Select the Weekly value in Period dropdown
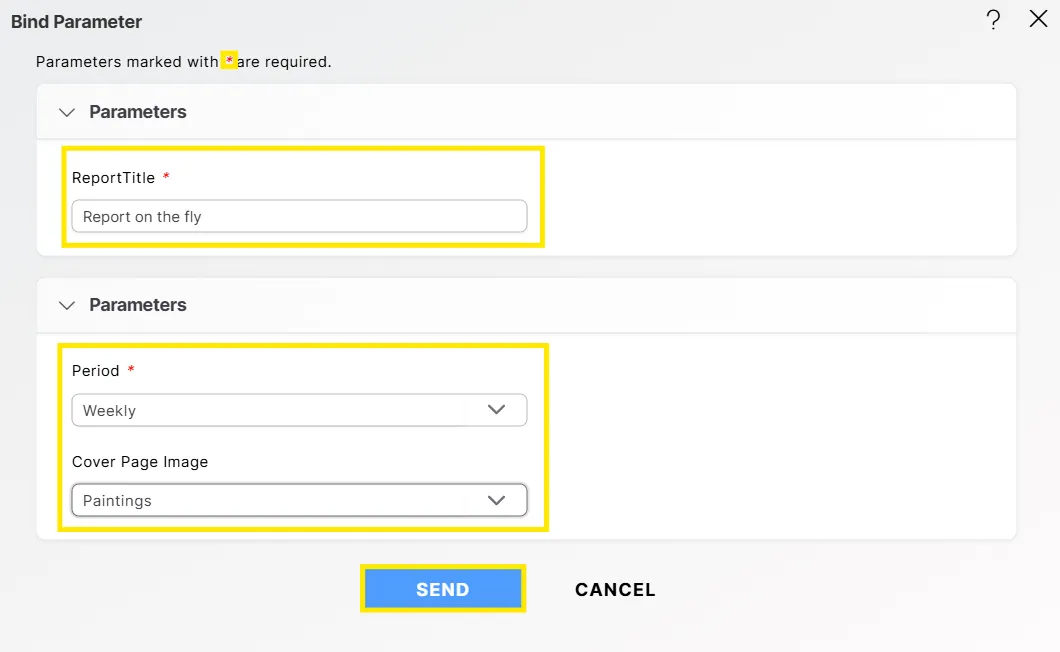Screen dimensions: 1060x652 [110, 410]
